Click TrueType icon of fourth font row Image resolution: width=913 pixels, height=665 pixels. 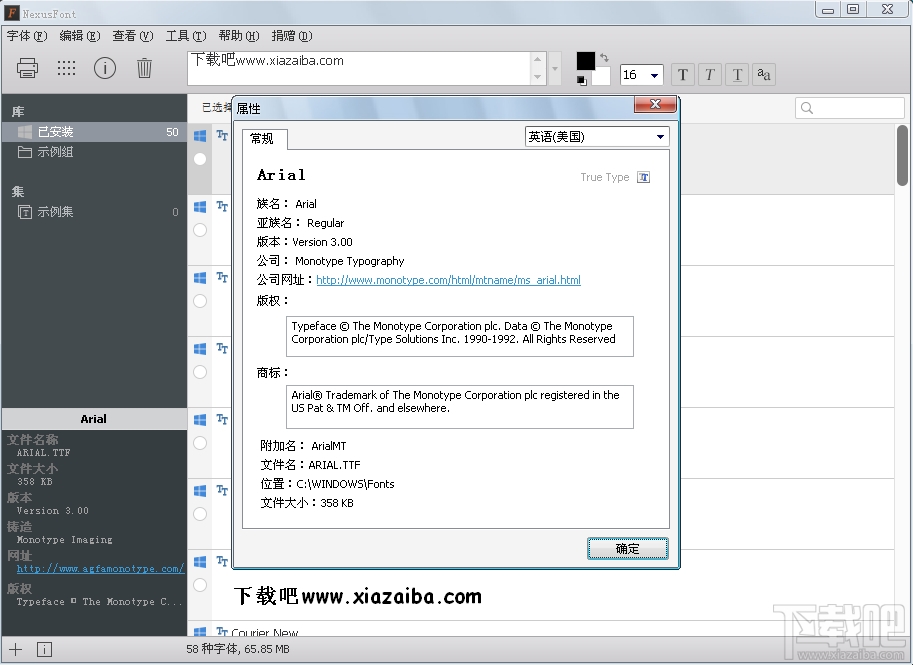[x=222, y=348]
